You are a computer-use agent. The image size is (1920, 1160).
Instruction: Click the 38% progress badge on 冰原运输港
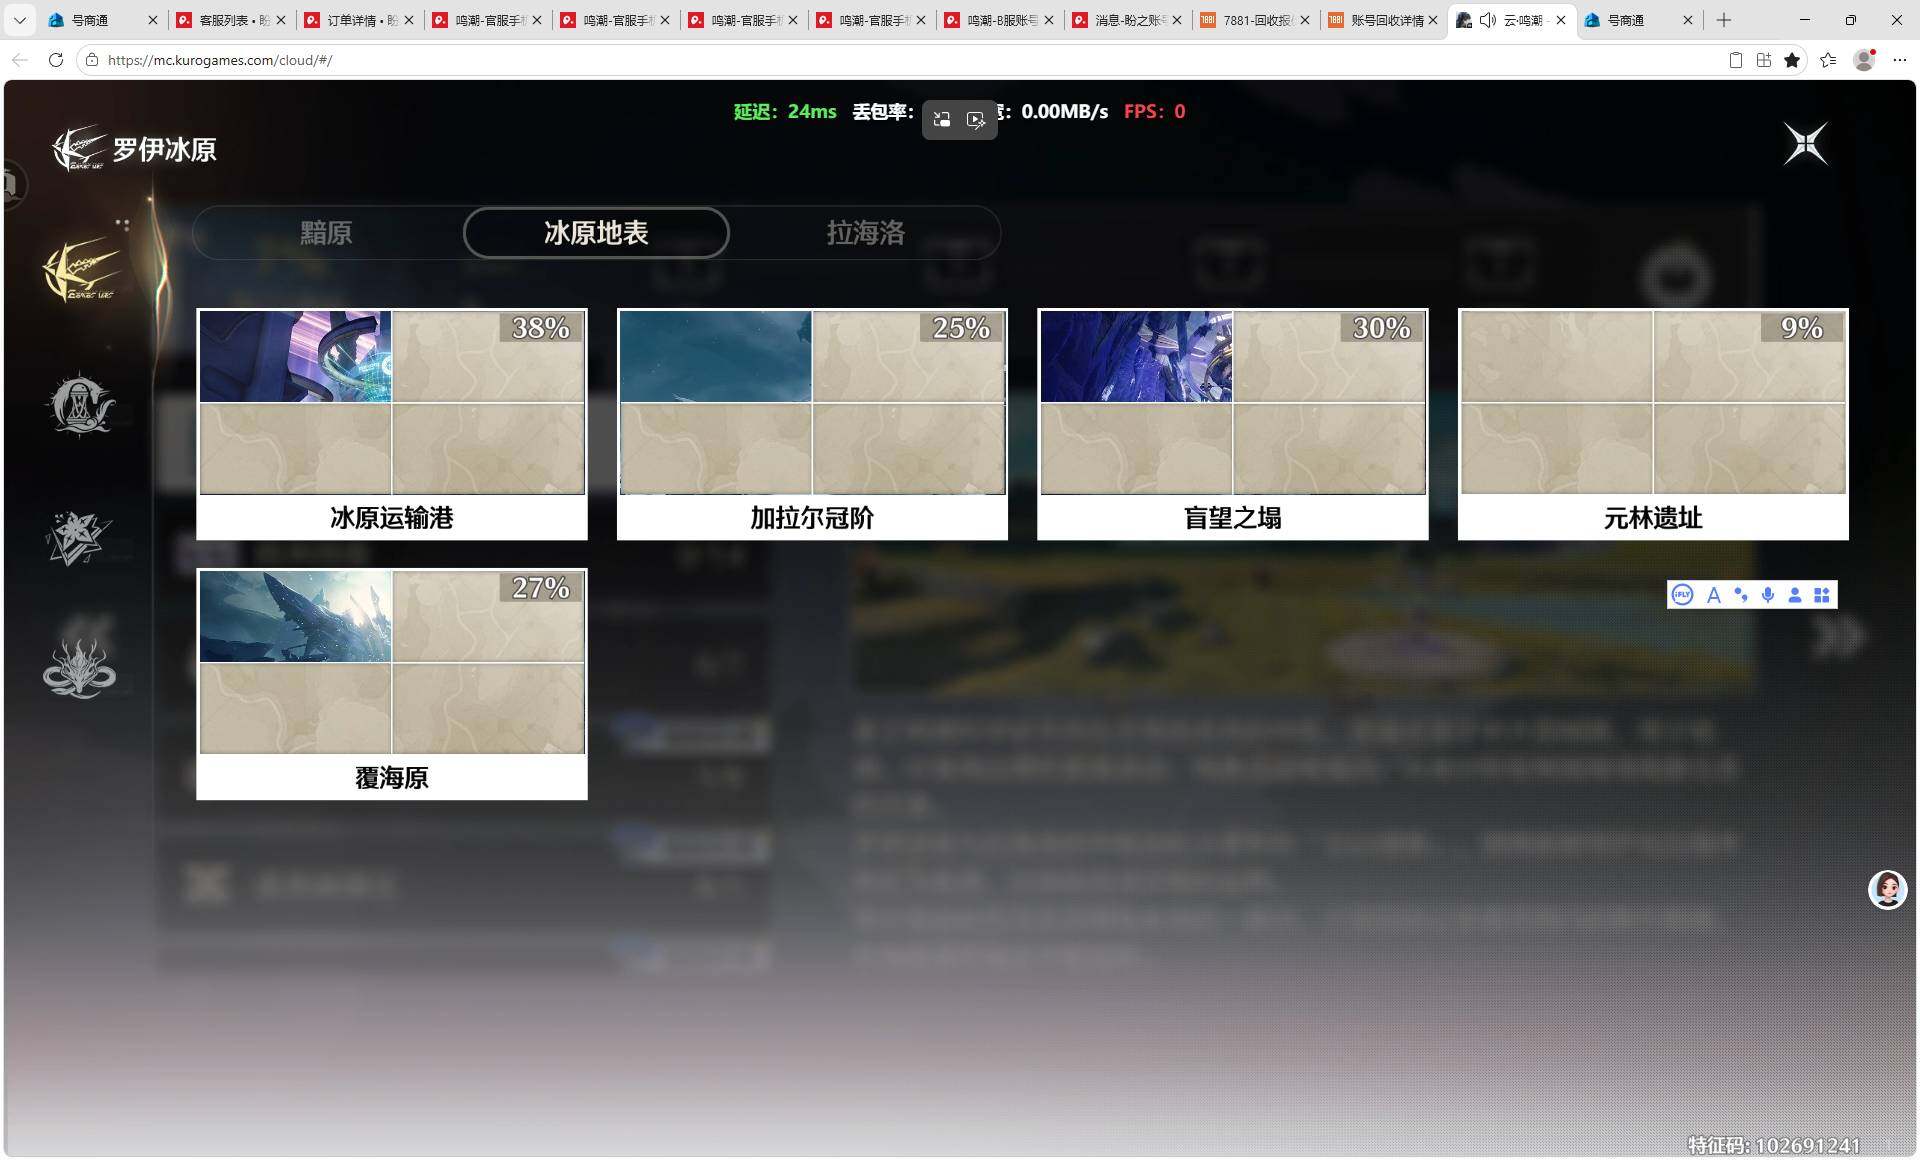pos(541,327)
